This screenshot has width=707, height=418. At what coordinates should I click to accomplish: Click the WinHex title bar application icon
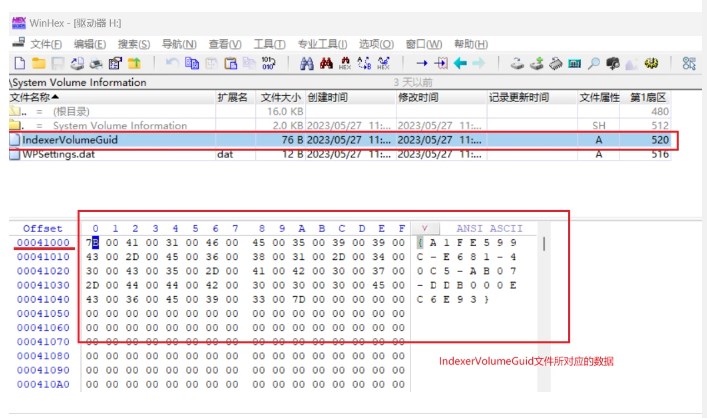point(18,23)
